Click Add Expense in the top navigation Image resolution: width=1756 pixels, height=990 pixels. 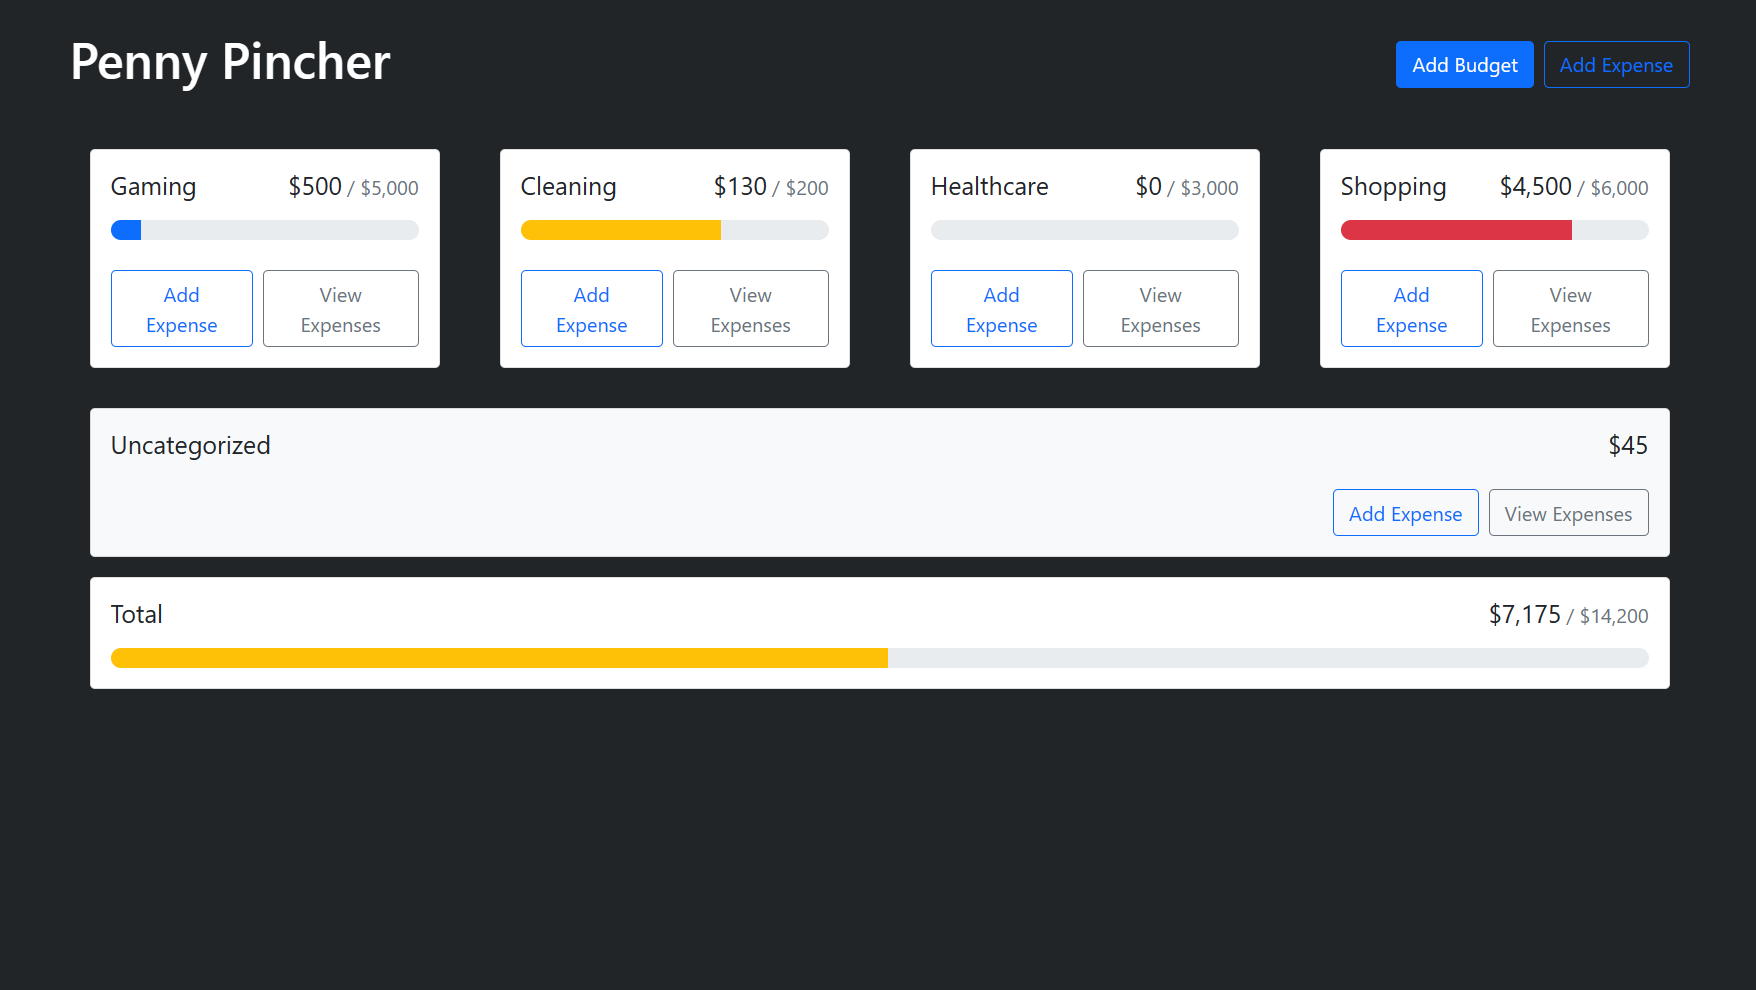pos(1616,64)
